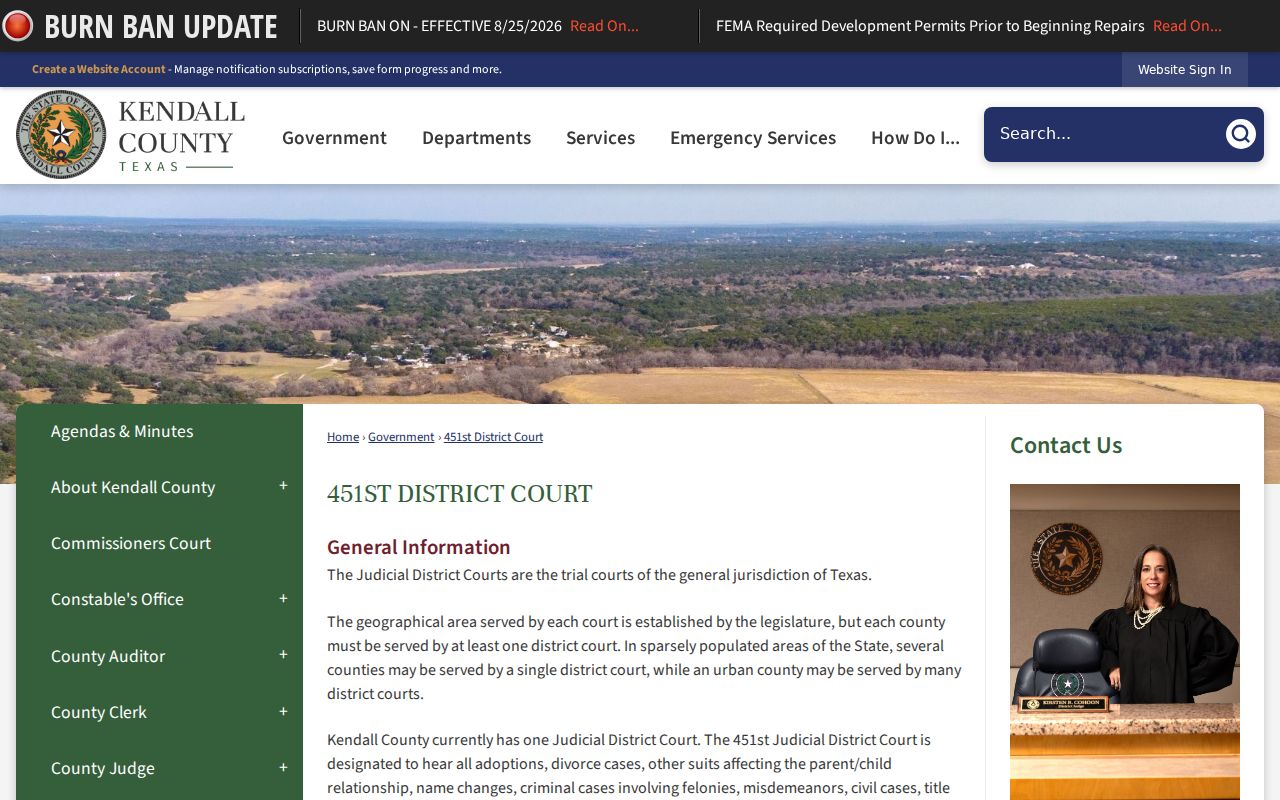Expand About Kendall County submenu
The height and width of the screenshot is (800, 1280).
click(x=283, y=486)
